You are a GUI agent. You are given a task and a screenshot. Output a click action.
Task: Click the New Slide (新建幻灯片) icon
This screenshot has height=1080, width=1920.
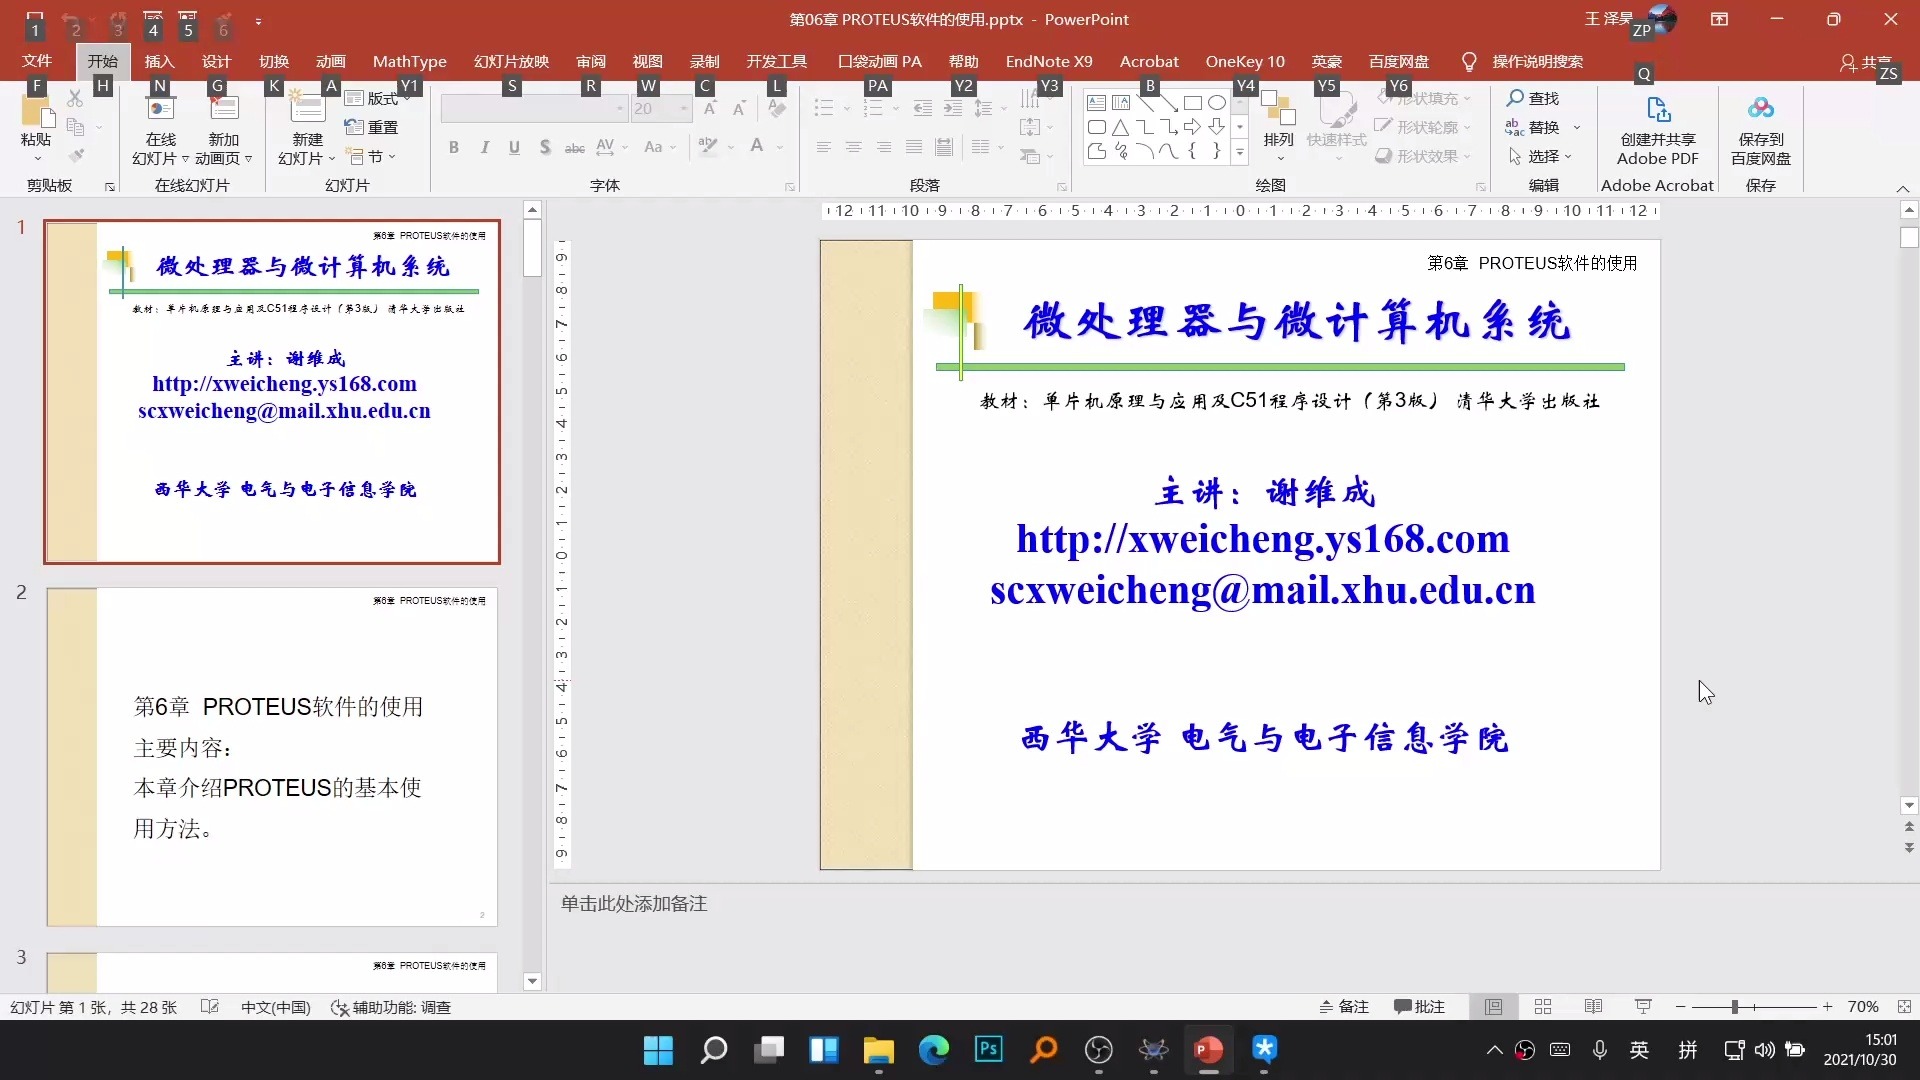306,110
